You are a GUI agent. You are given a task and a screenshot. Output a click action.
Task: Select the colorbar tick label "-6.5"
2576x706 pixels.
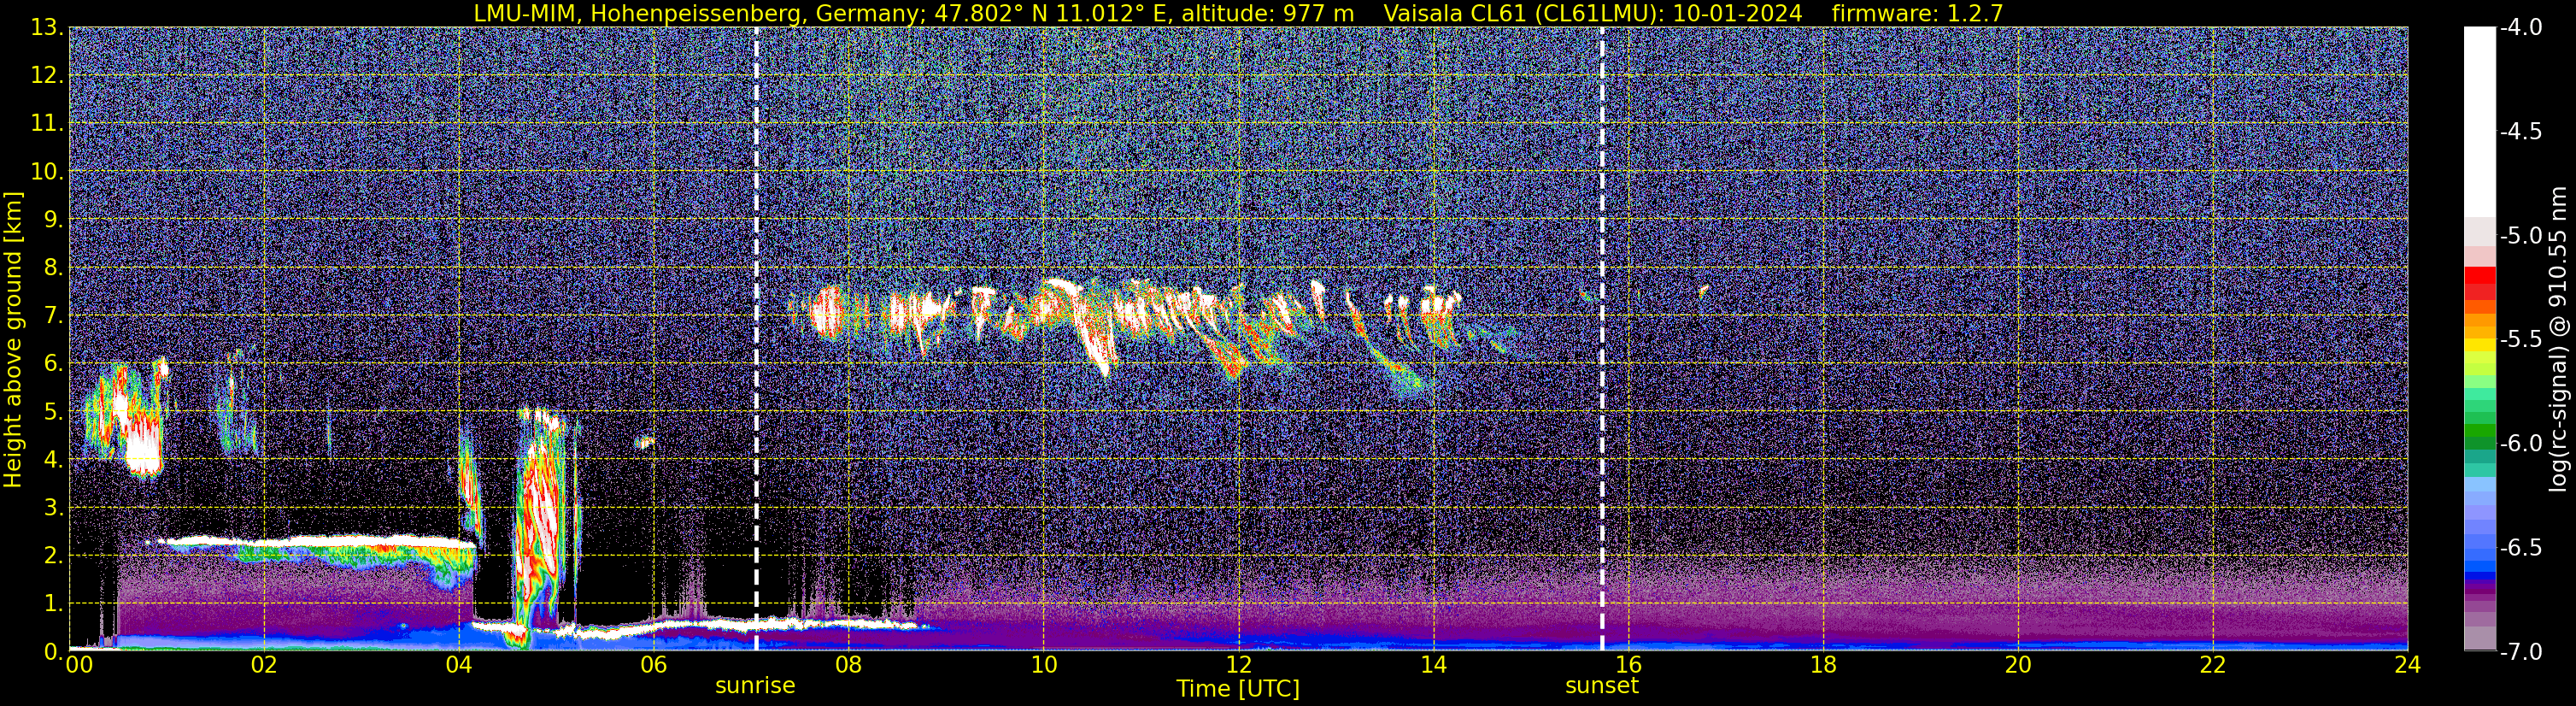pyautogui.click(x=2520, y=548)
